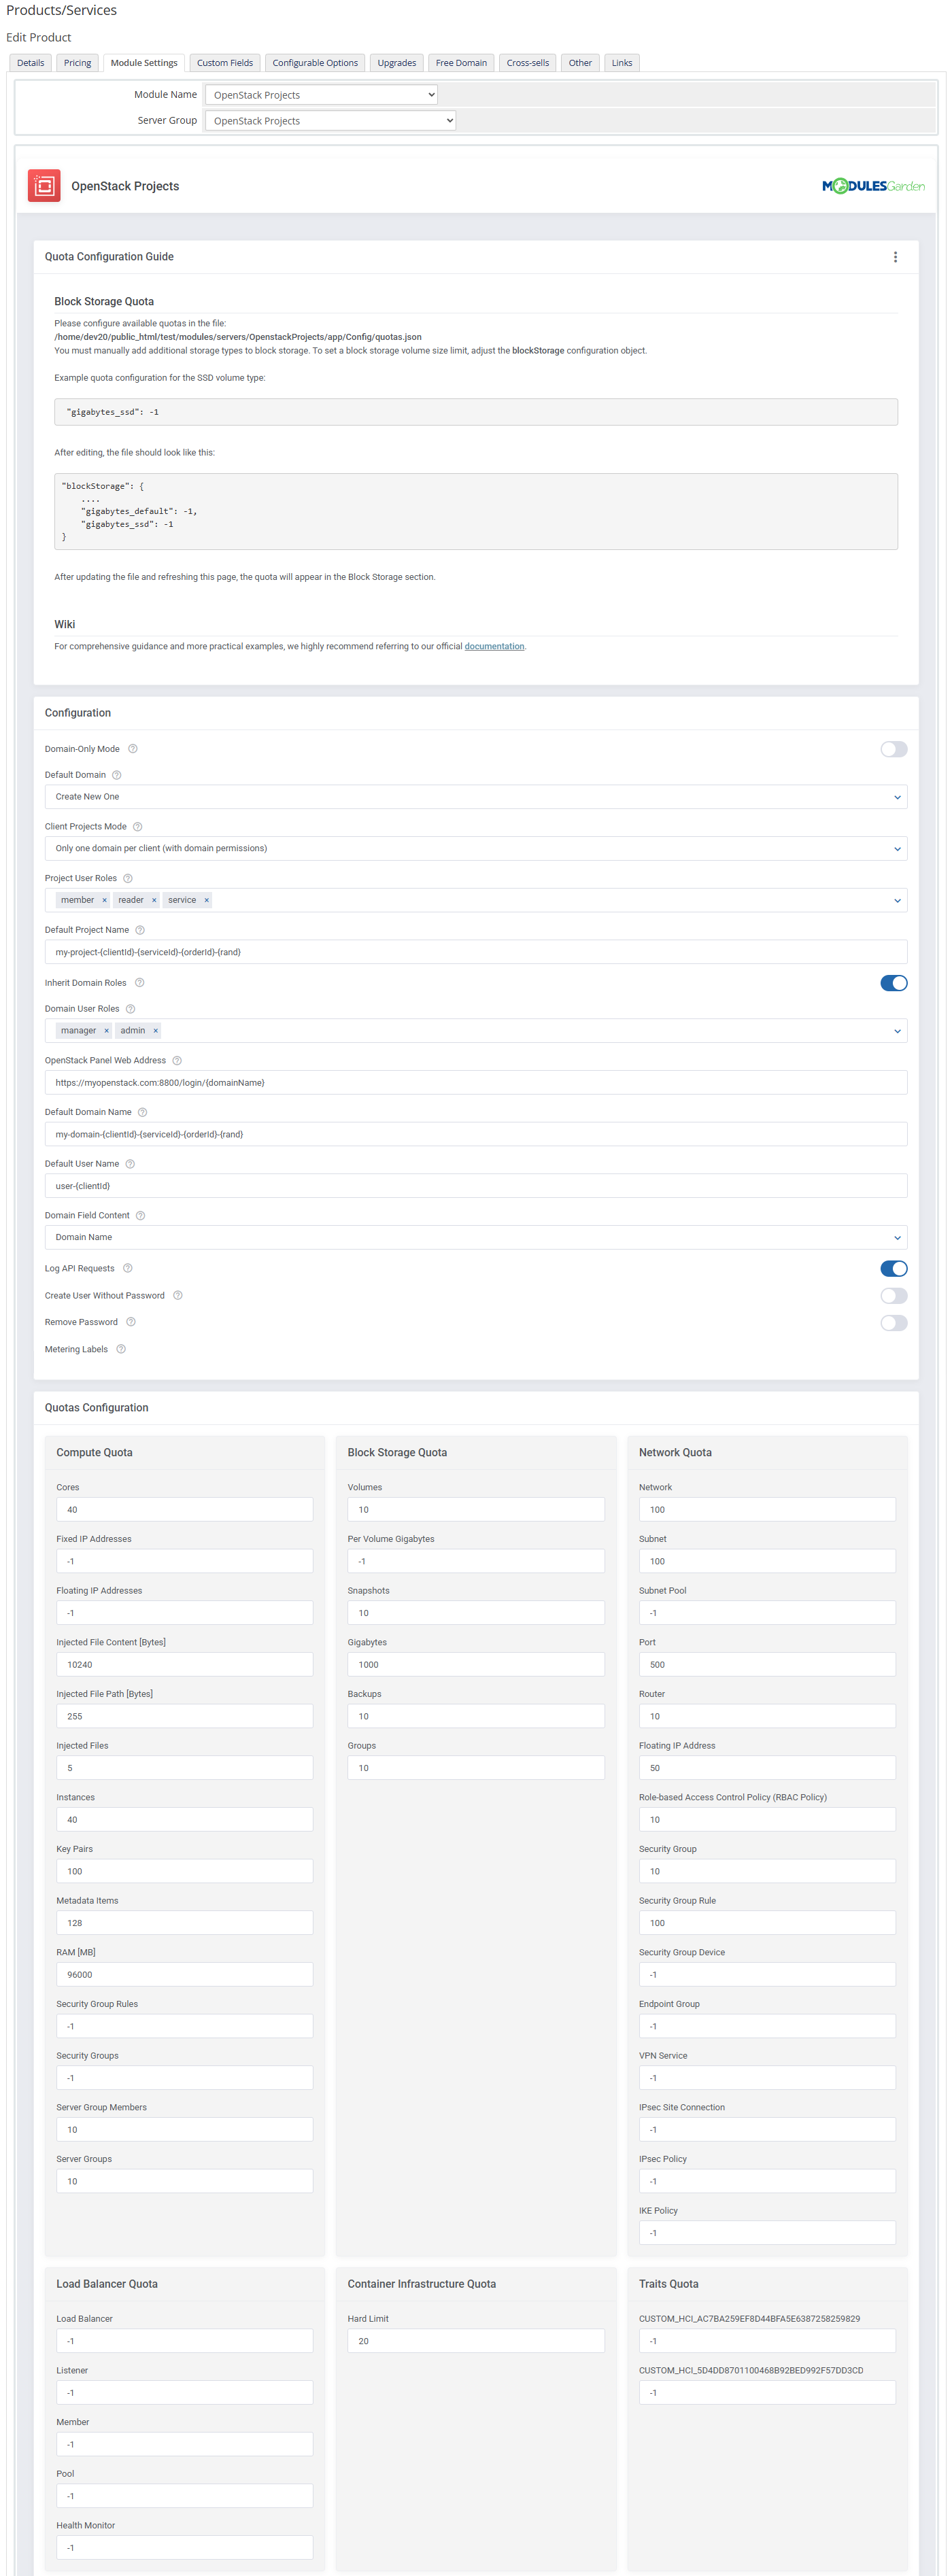Enable the Domain-Only Mode toggle

pos(893,750)
